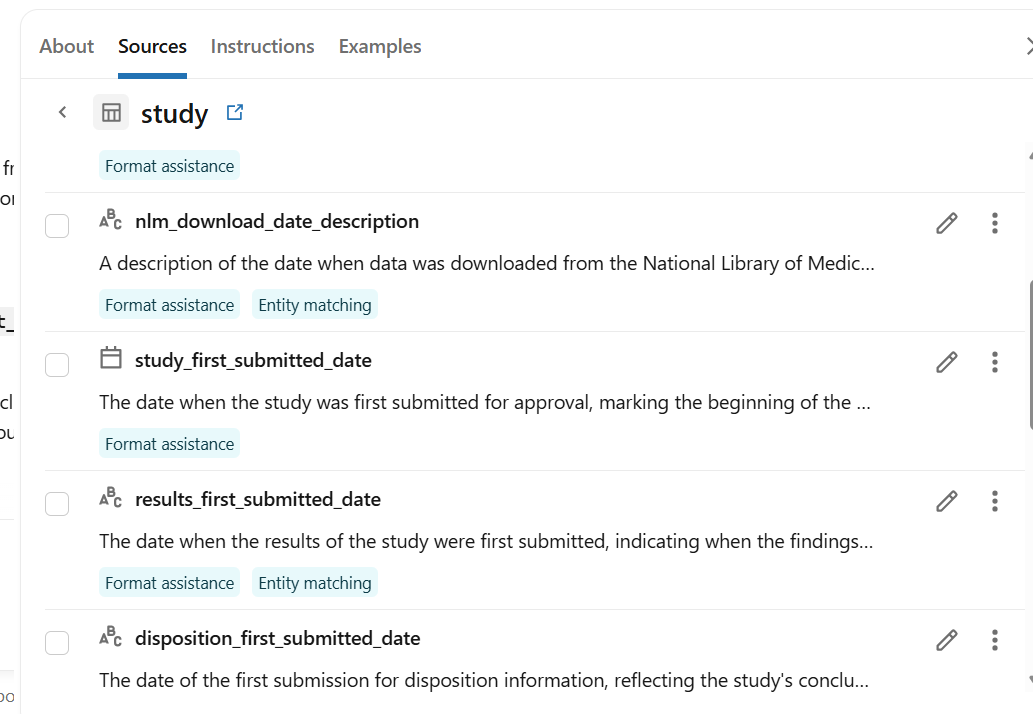Open the three-dot menu for study_first_submitted_date
Image resolution: width=1033 pixels, height=714 pixels.
coord(995,362)
